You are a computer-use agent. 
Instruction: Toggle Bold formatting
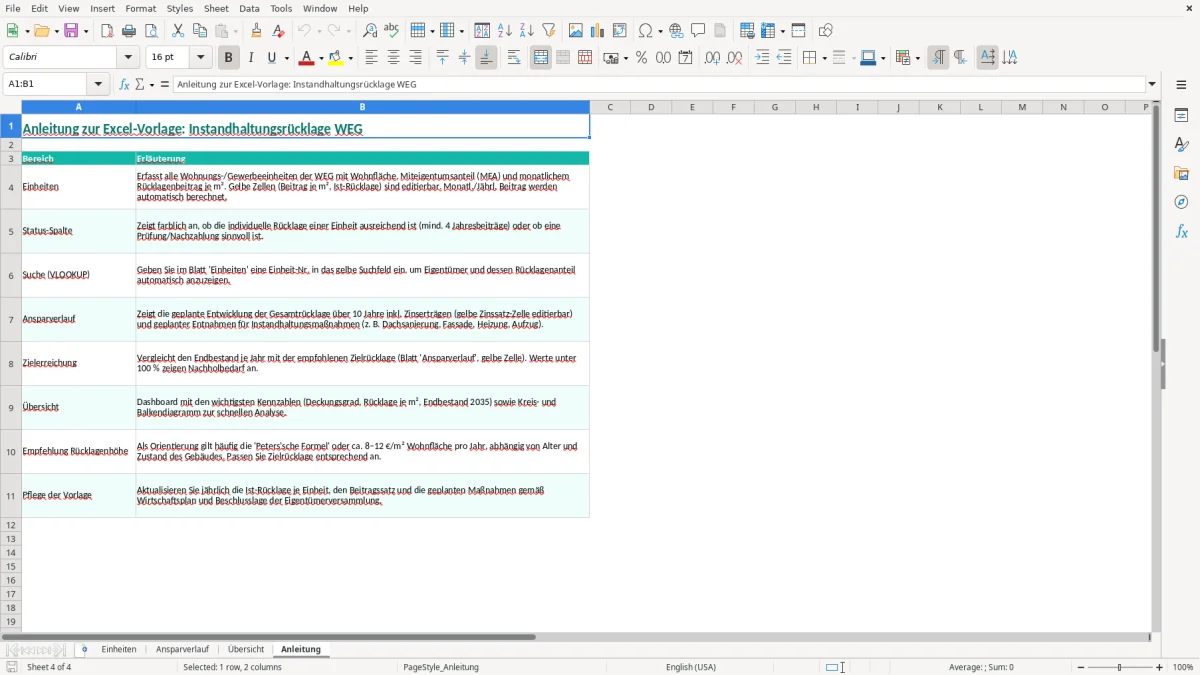tap(229, 58)
